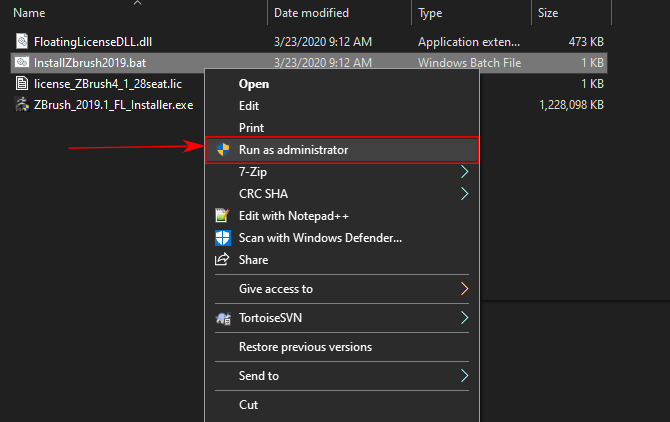Select the InstallZbrush2019.bat file name

click(90, 63)
